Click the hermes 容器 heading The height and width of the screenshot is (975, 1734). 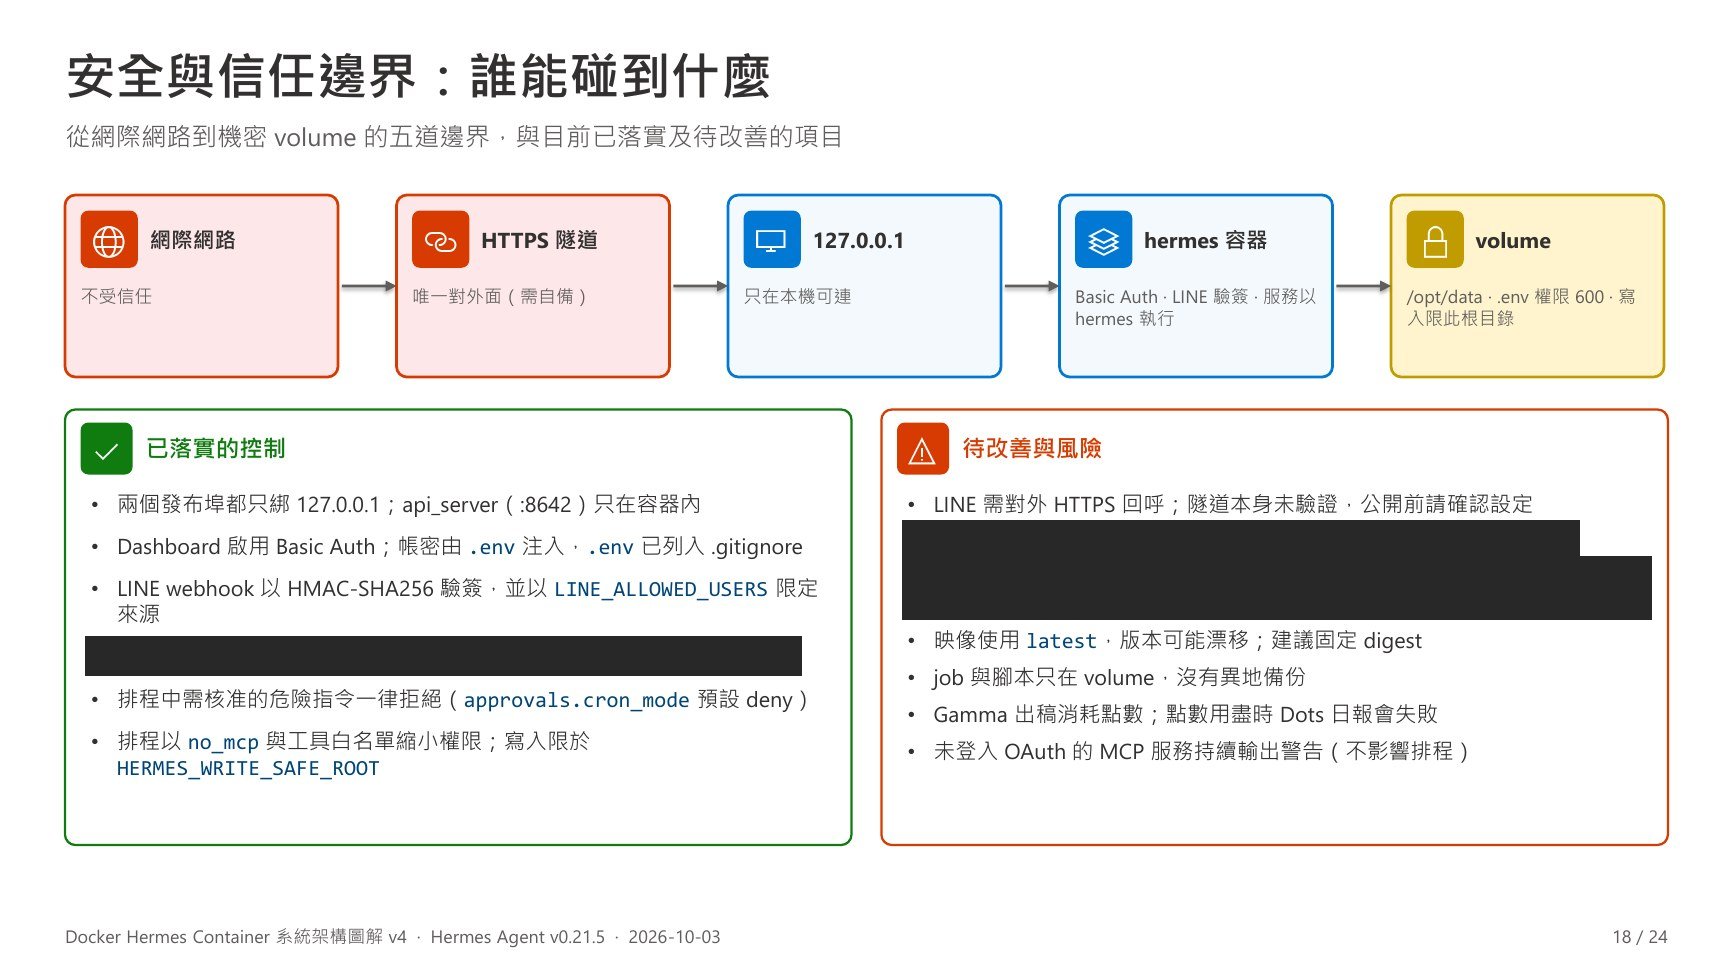pyautogui.click(x=1205, y=240)
